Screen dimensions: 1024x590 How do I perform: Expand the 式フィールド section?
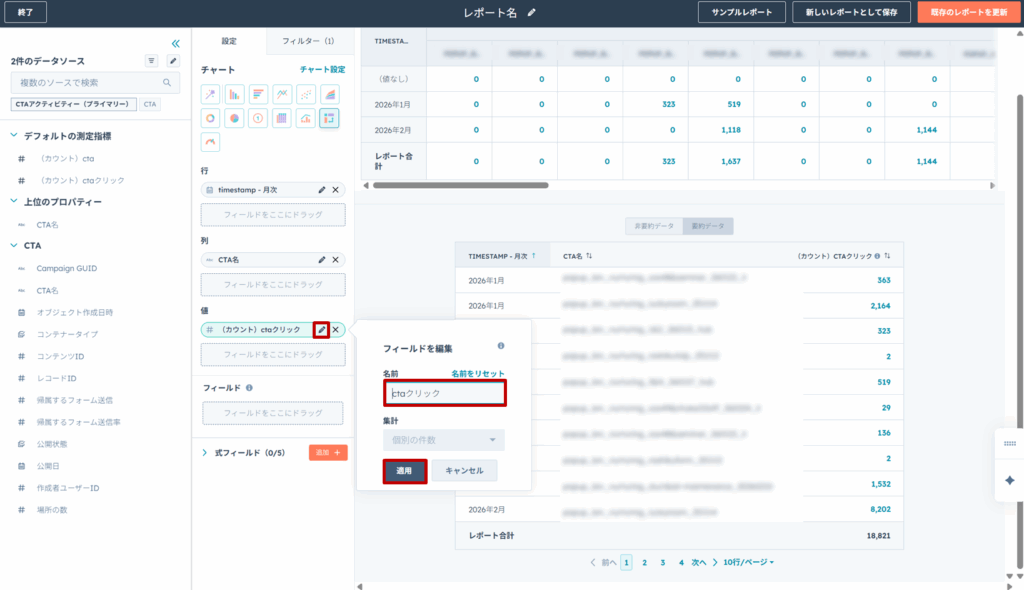click(204, 453)
